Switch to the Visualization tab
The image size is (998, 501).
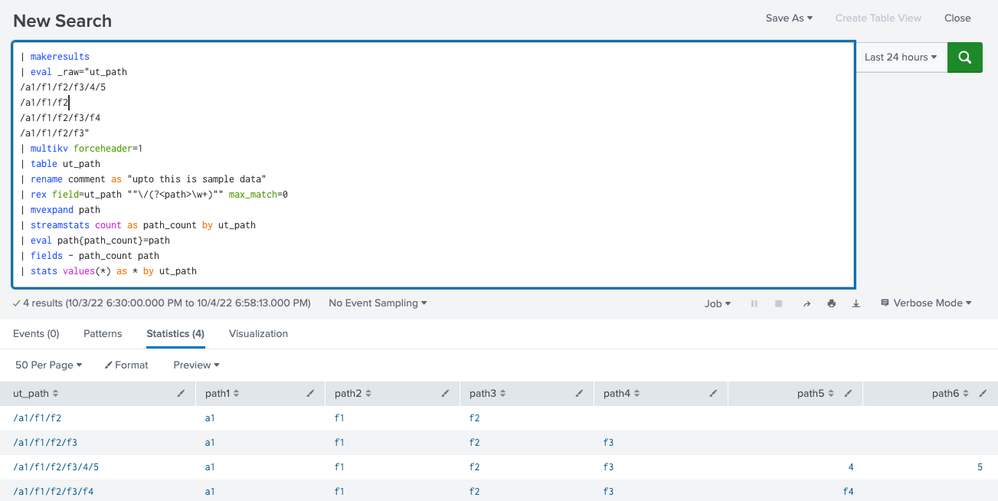click(258, 334)
